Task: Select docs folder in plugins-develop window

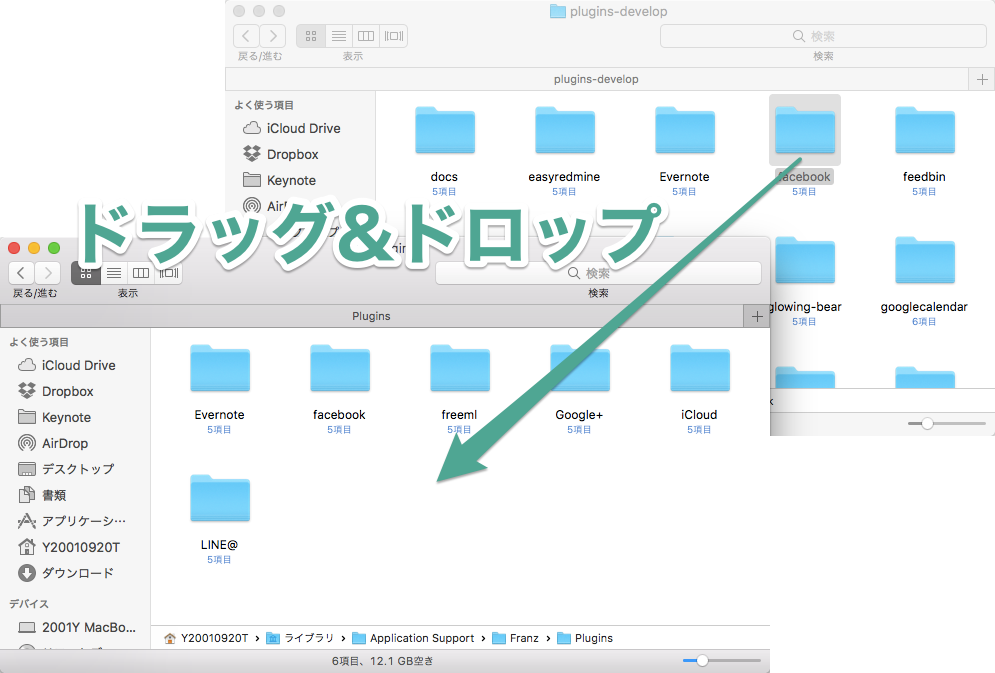Action: tap(445, 131)
